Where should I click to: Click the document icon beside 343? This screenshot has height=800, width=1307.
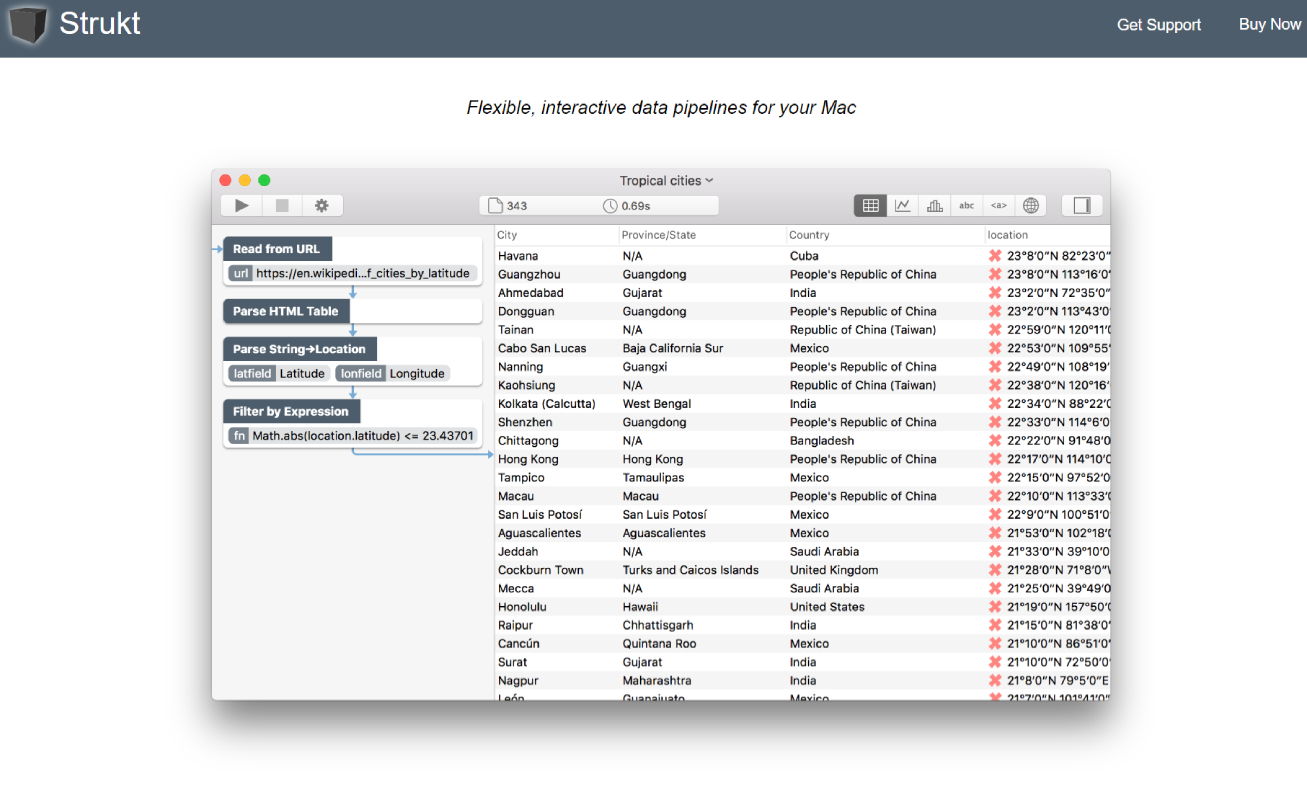(x=495, y=205)
